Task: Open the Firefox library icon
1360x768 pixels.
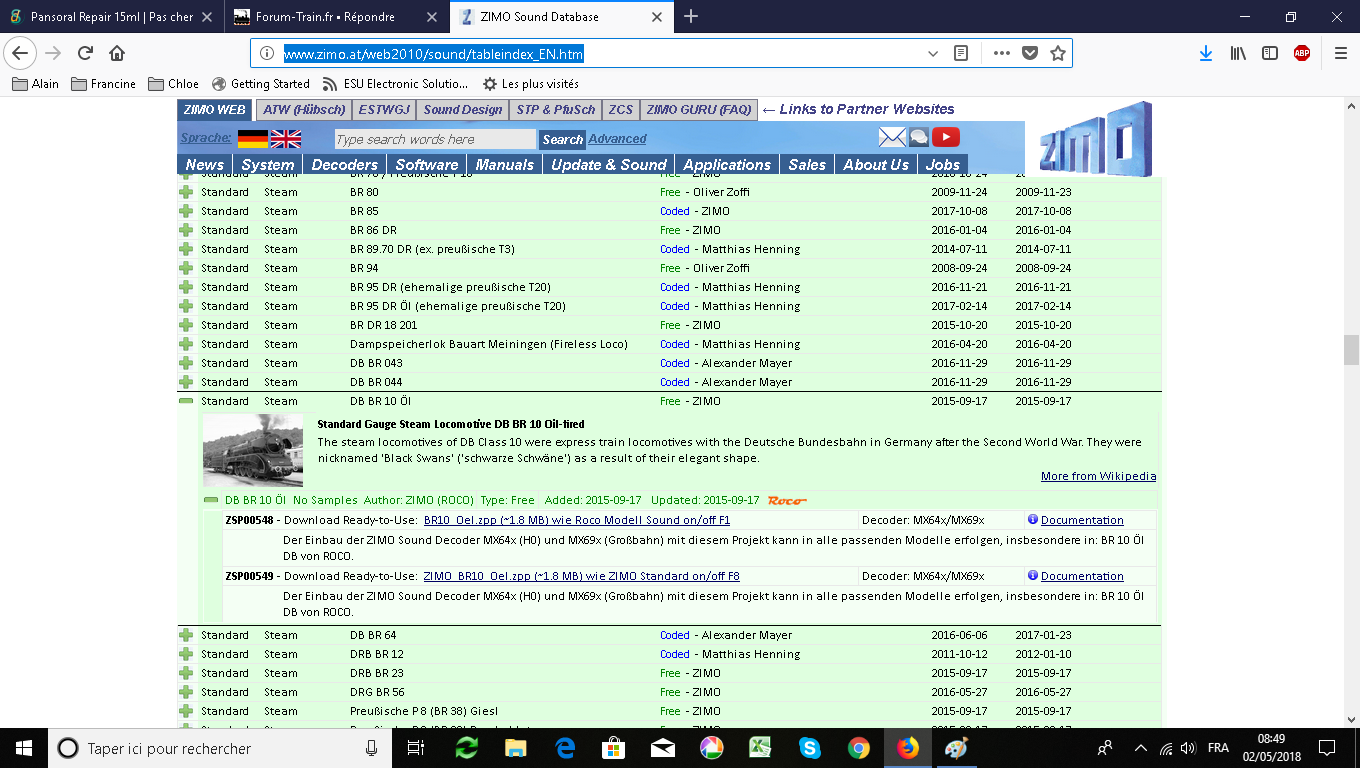Action: (x=1238, y=54)
